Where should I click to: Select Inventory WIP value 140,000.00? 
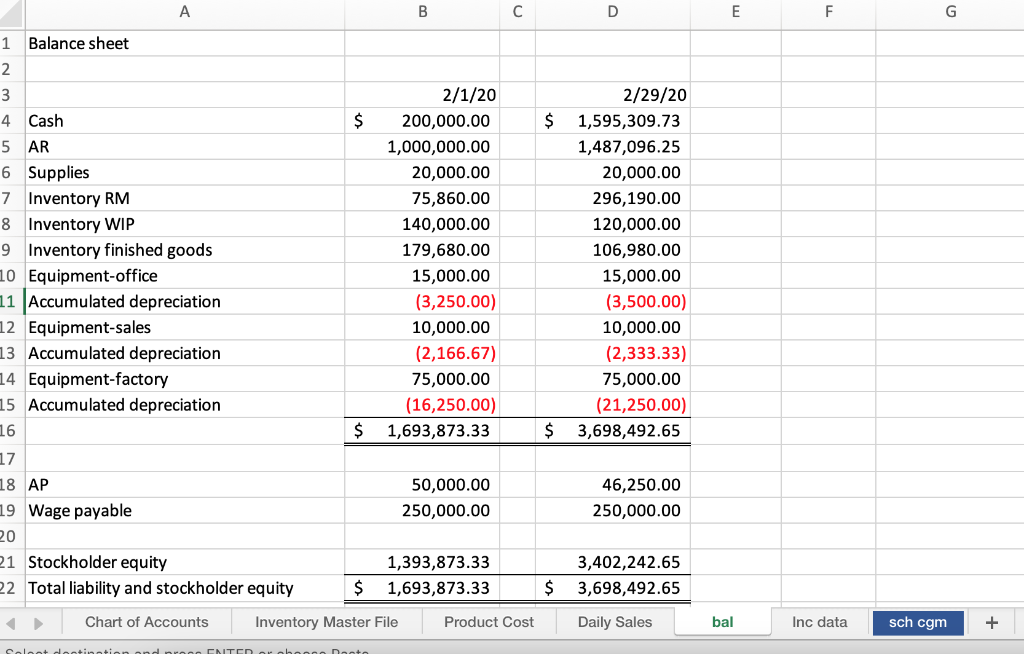tap(423, 224)
